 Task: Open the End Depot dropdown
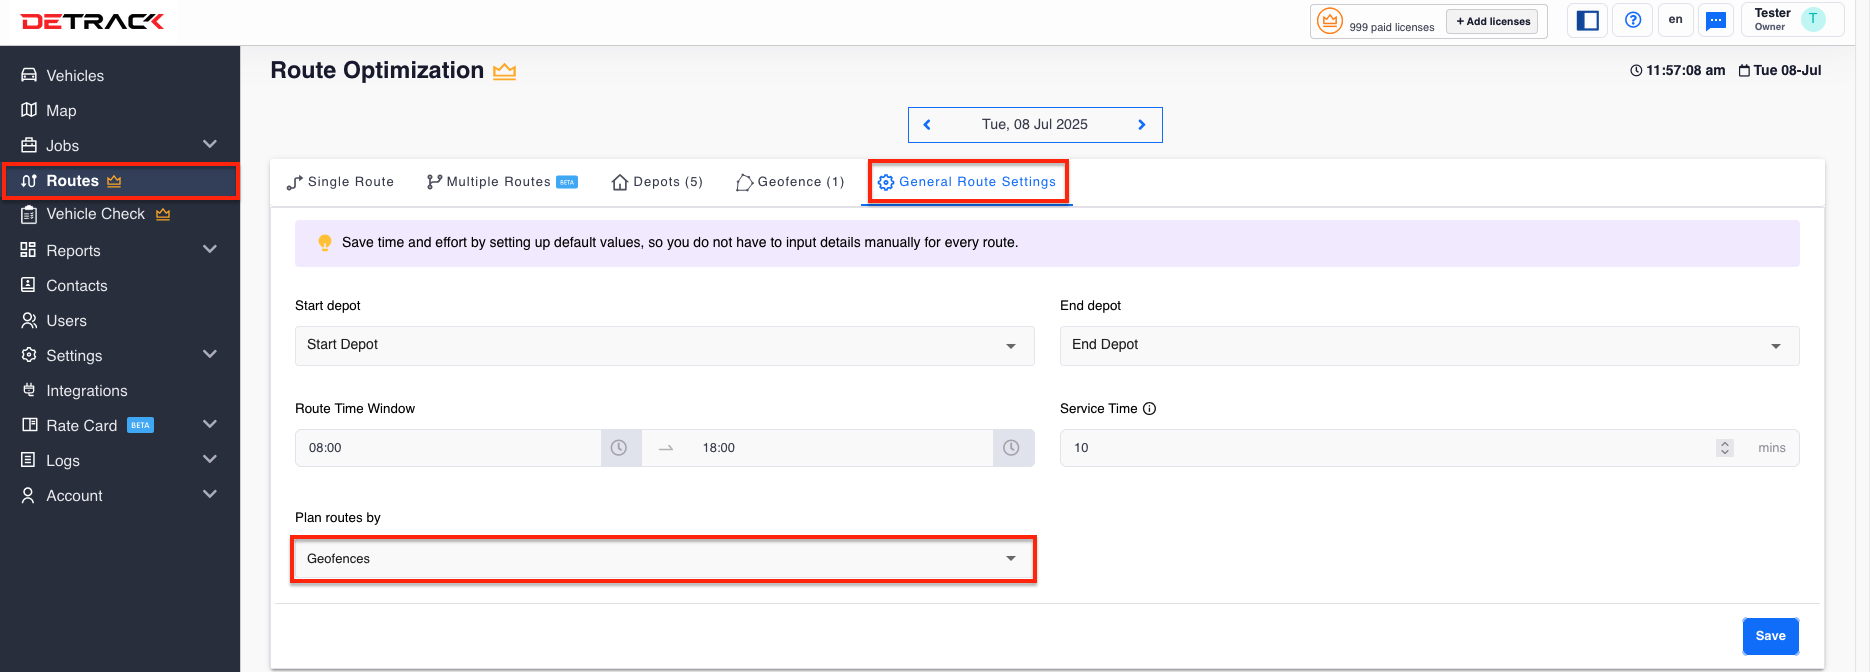pyautogui.click(x=1429, y=345)
